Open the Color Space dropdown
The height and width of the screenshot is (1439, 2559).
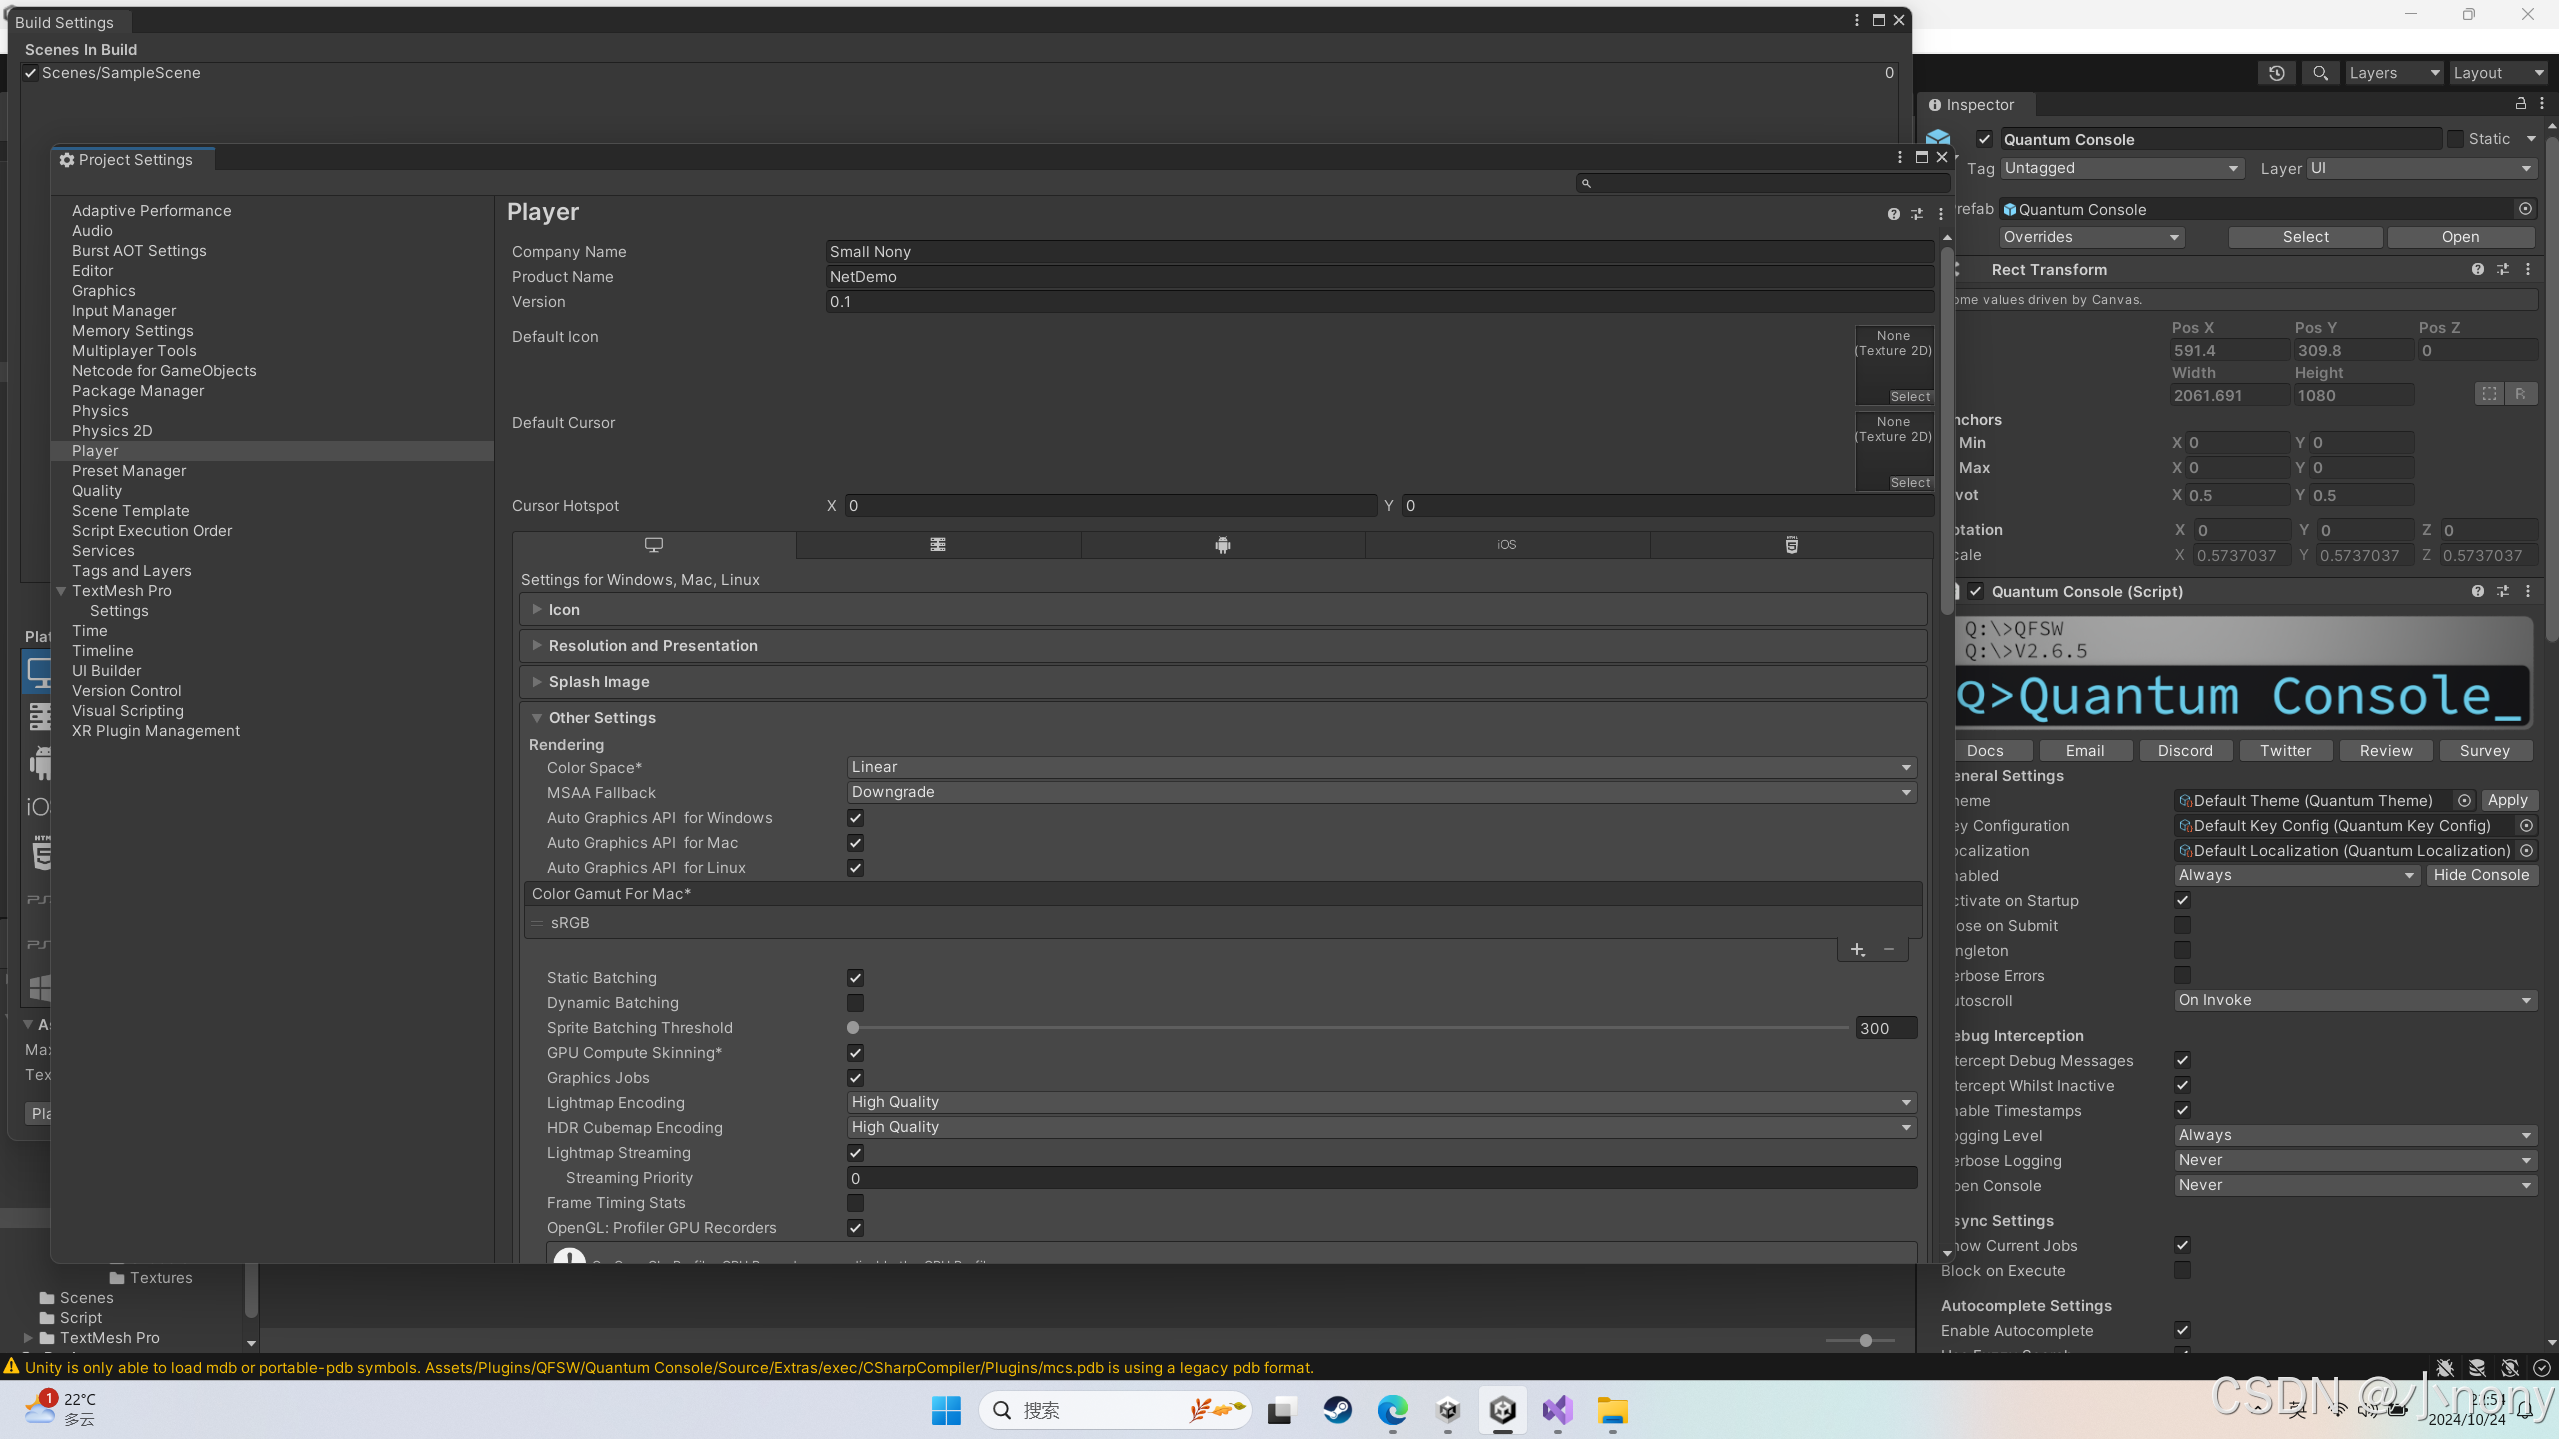pos(1378,766)
